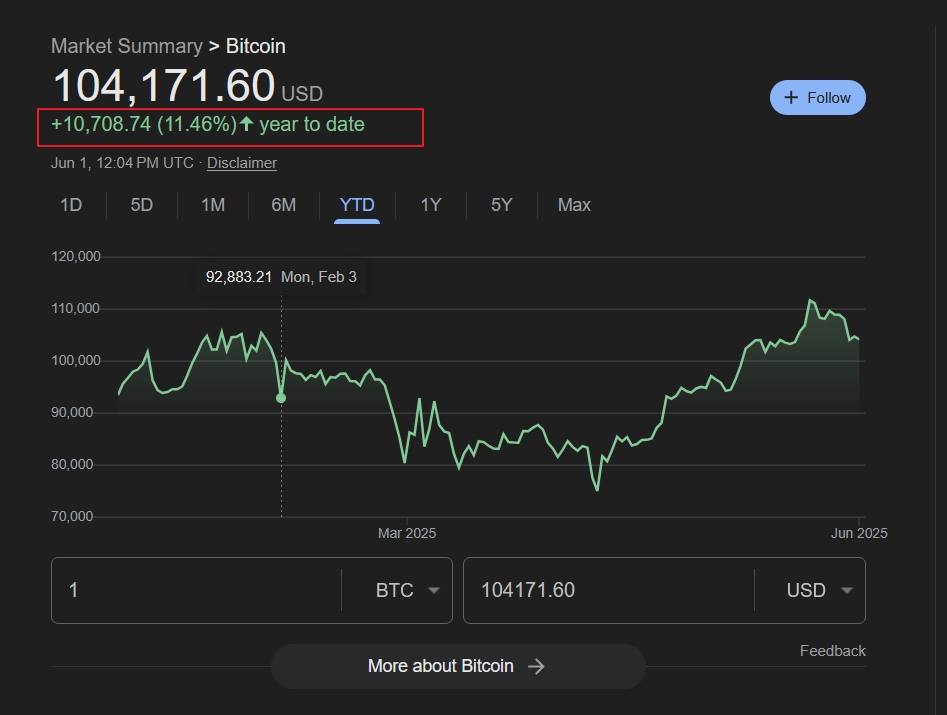Click the 100,000 axis label
Screen dimensions: 947x715
(76, 361)
